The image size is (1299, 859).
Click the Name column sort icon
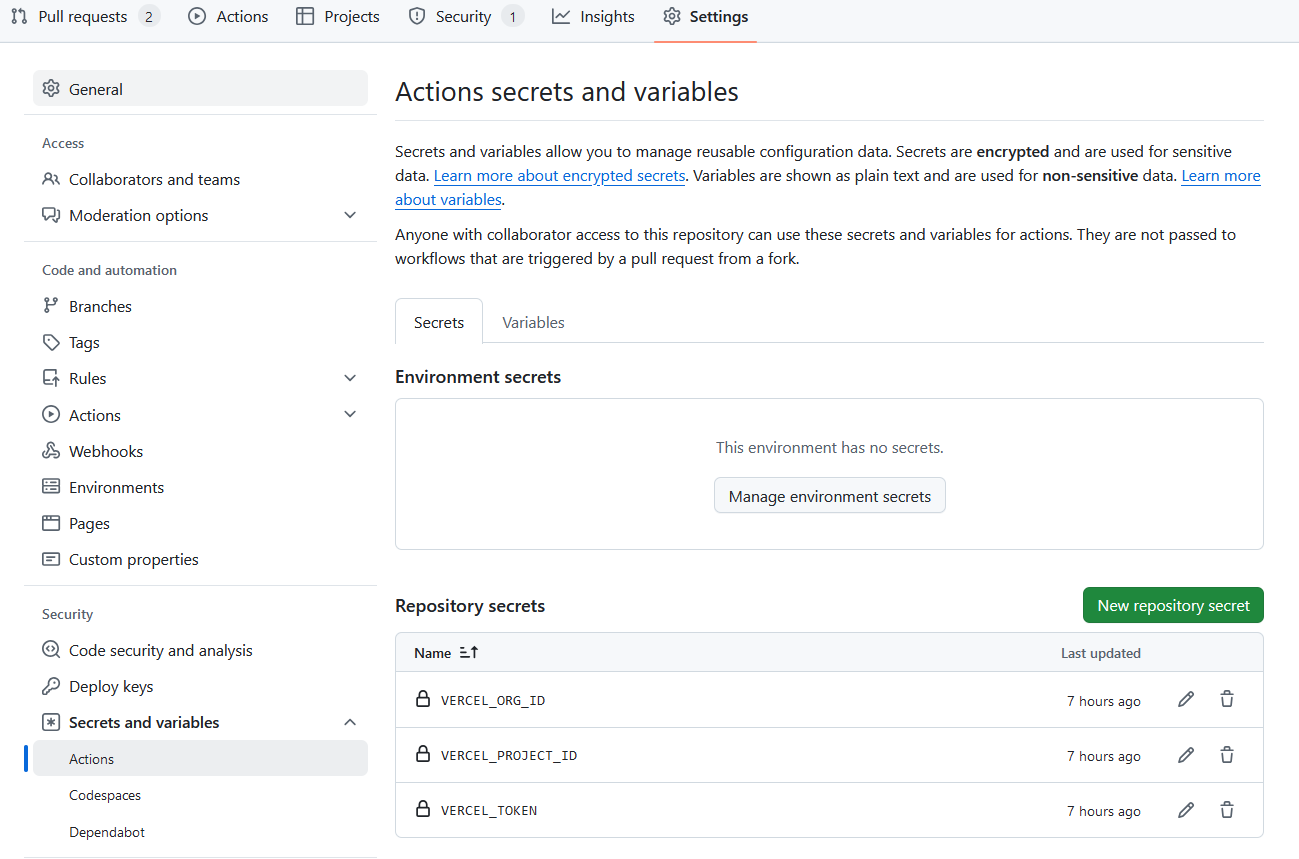(x=469, y=653)
